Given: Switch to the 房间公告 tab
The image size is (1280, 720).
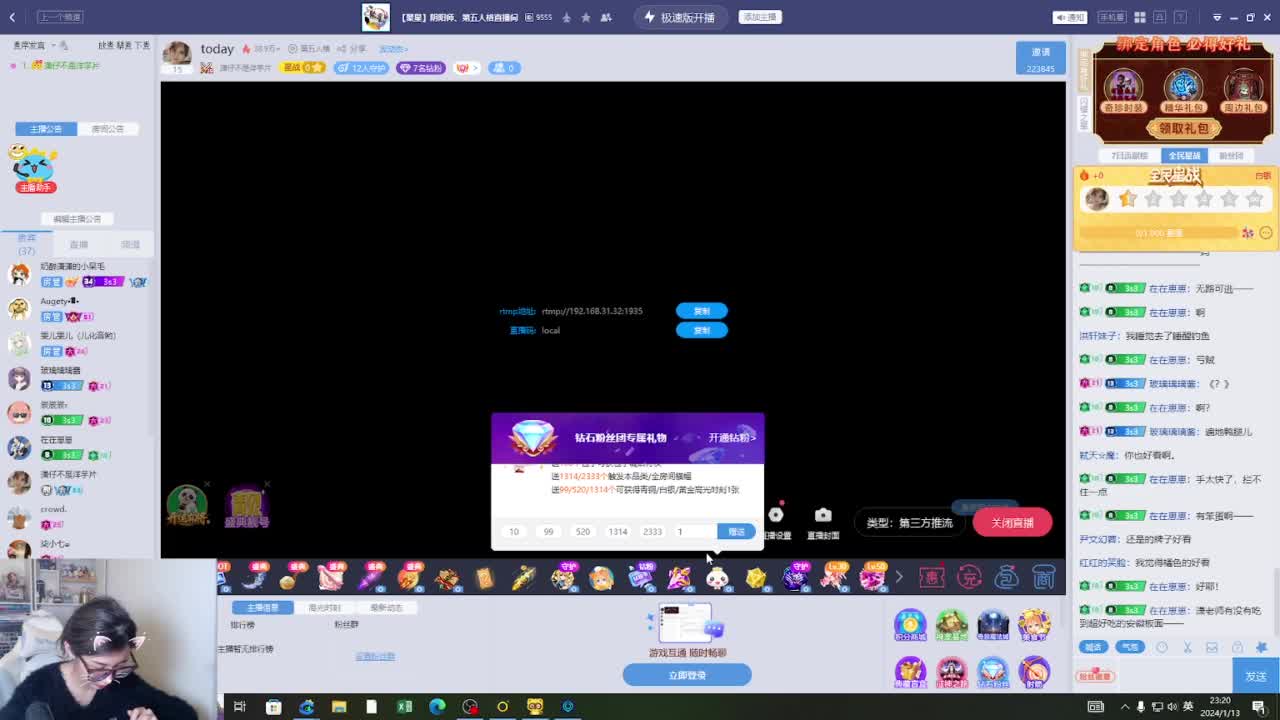Looking at the screenshot, I should (x=107, y=129).
